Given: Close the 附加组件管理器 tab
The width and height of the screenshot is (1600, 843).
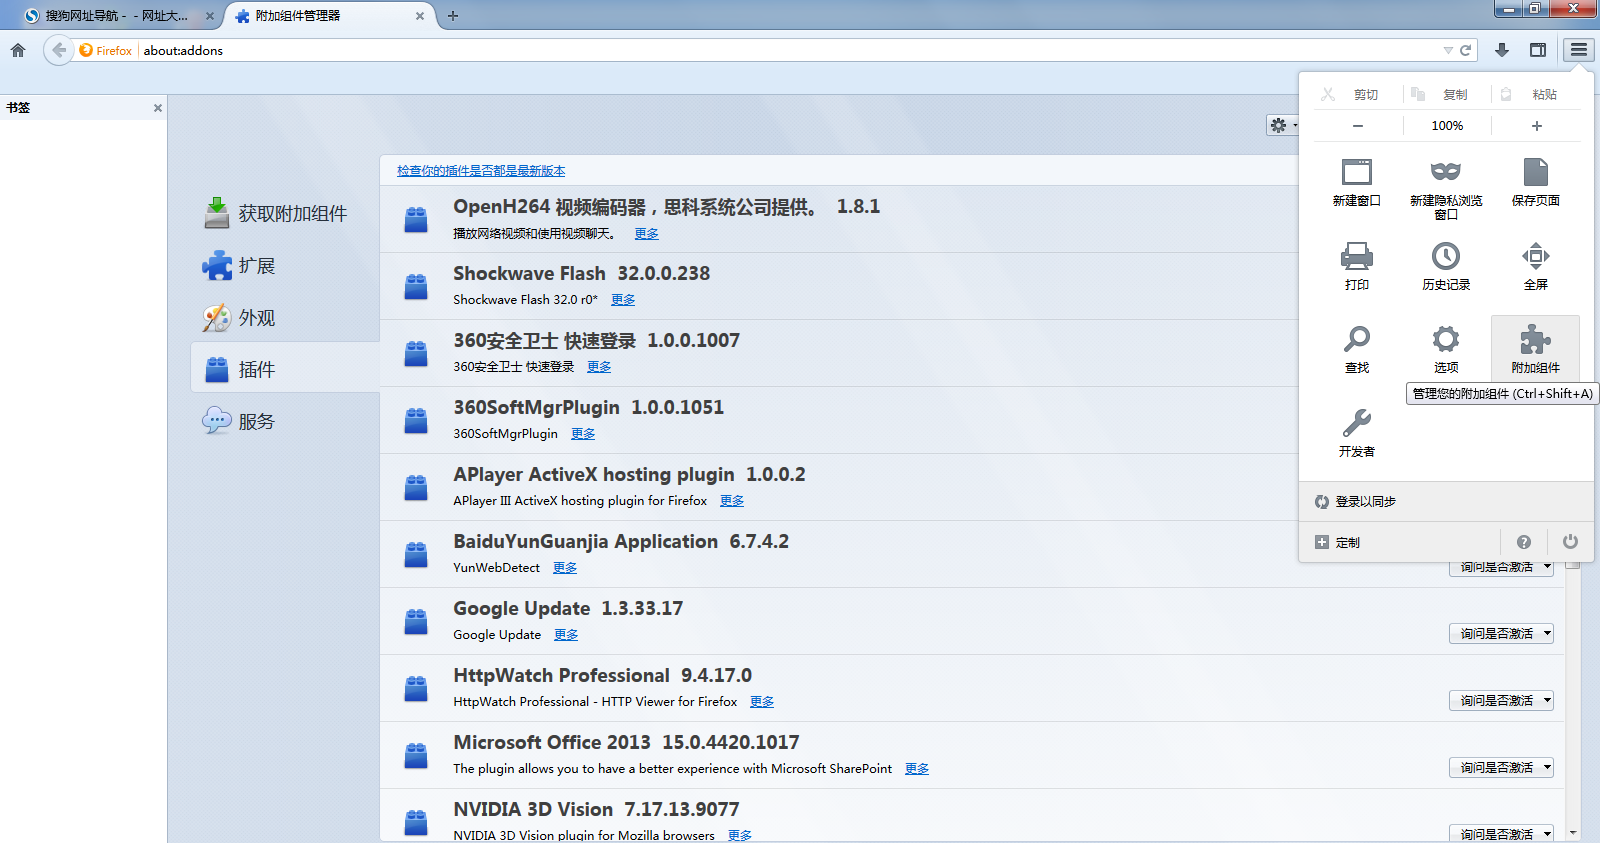Looking at the screenshot, I should click(x=420, y=16).
